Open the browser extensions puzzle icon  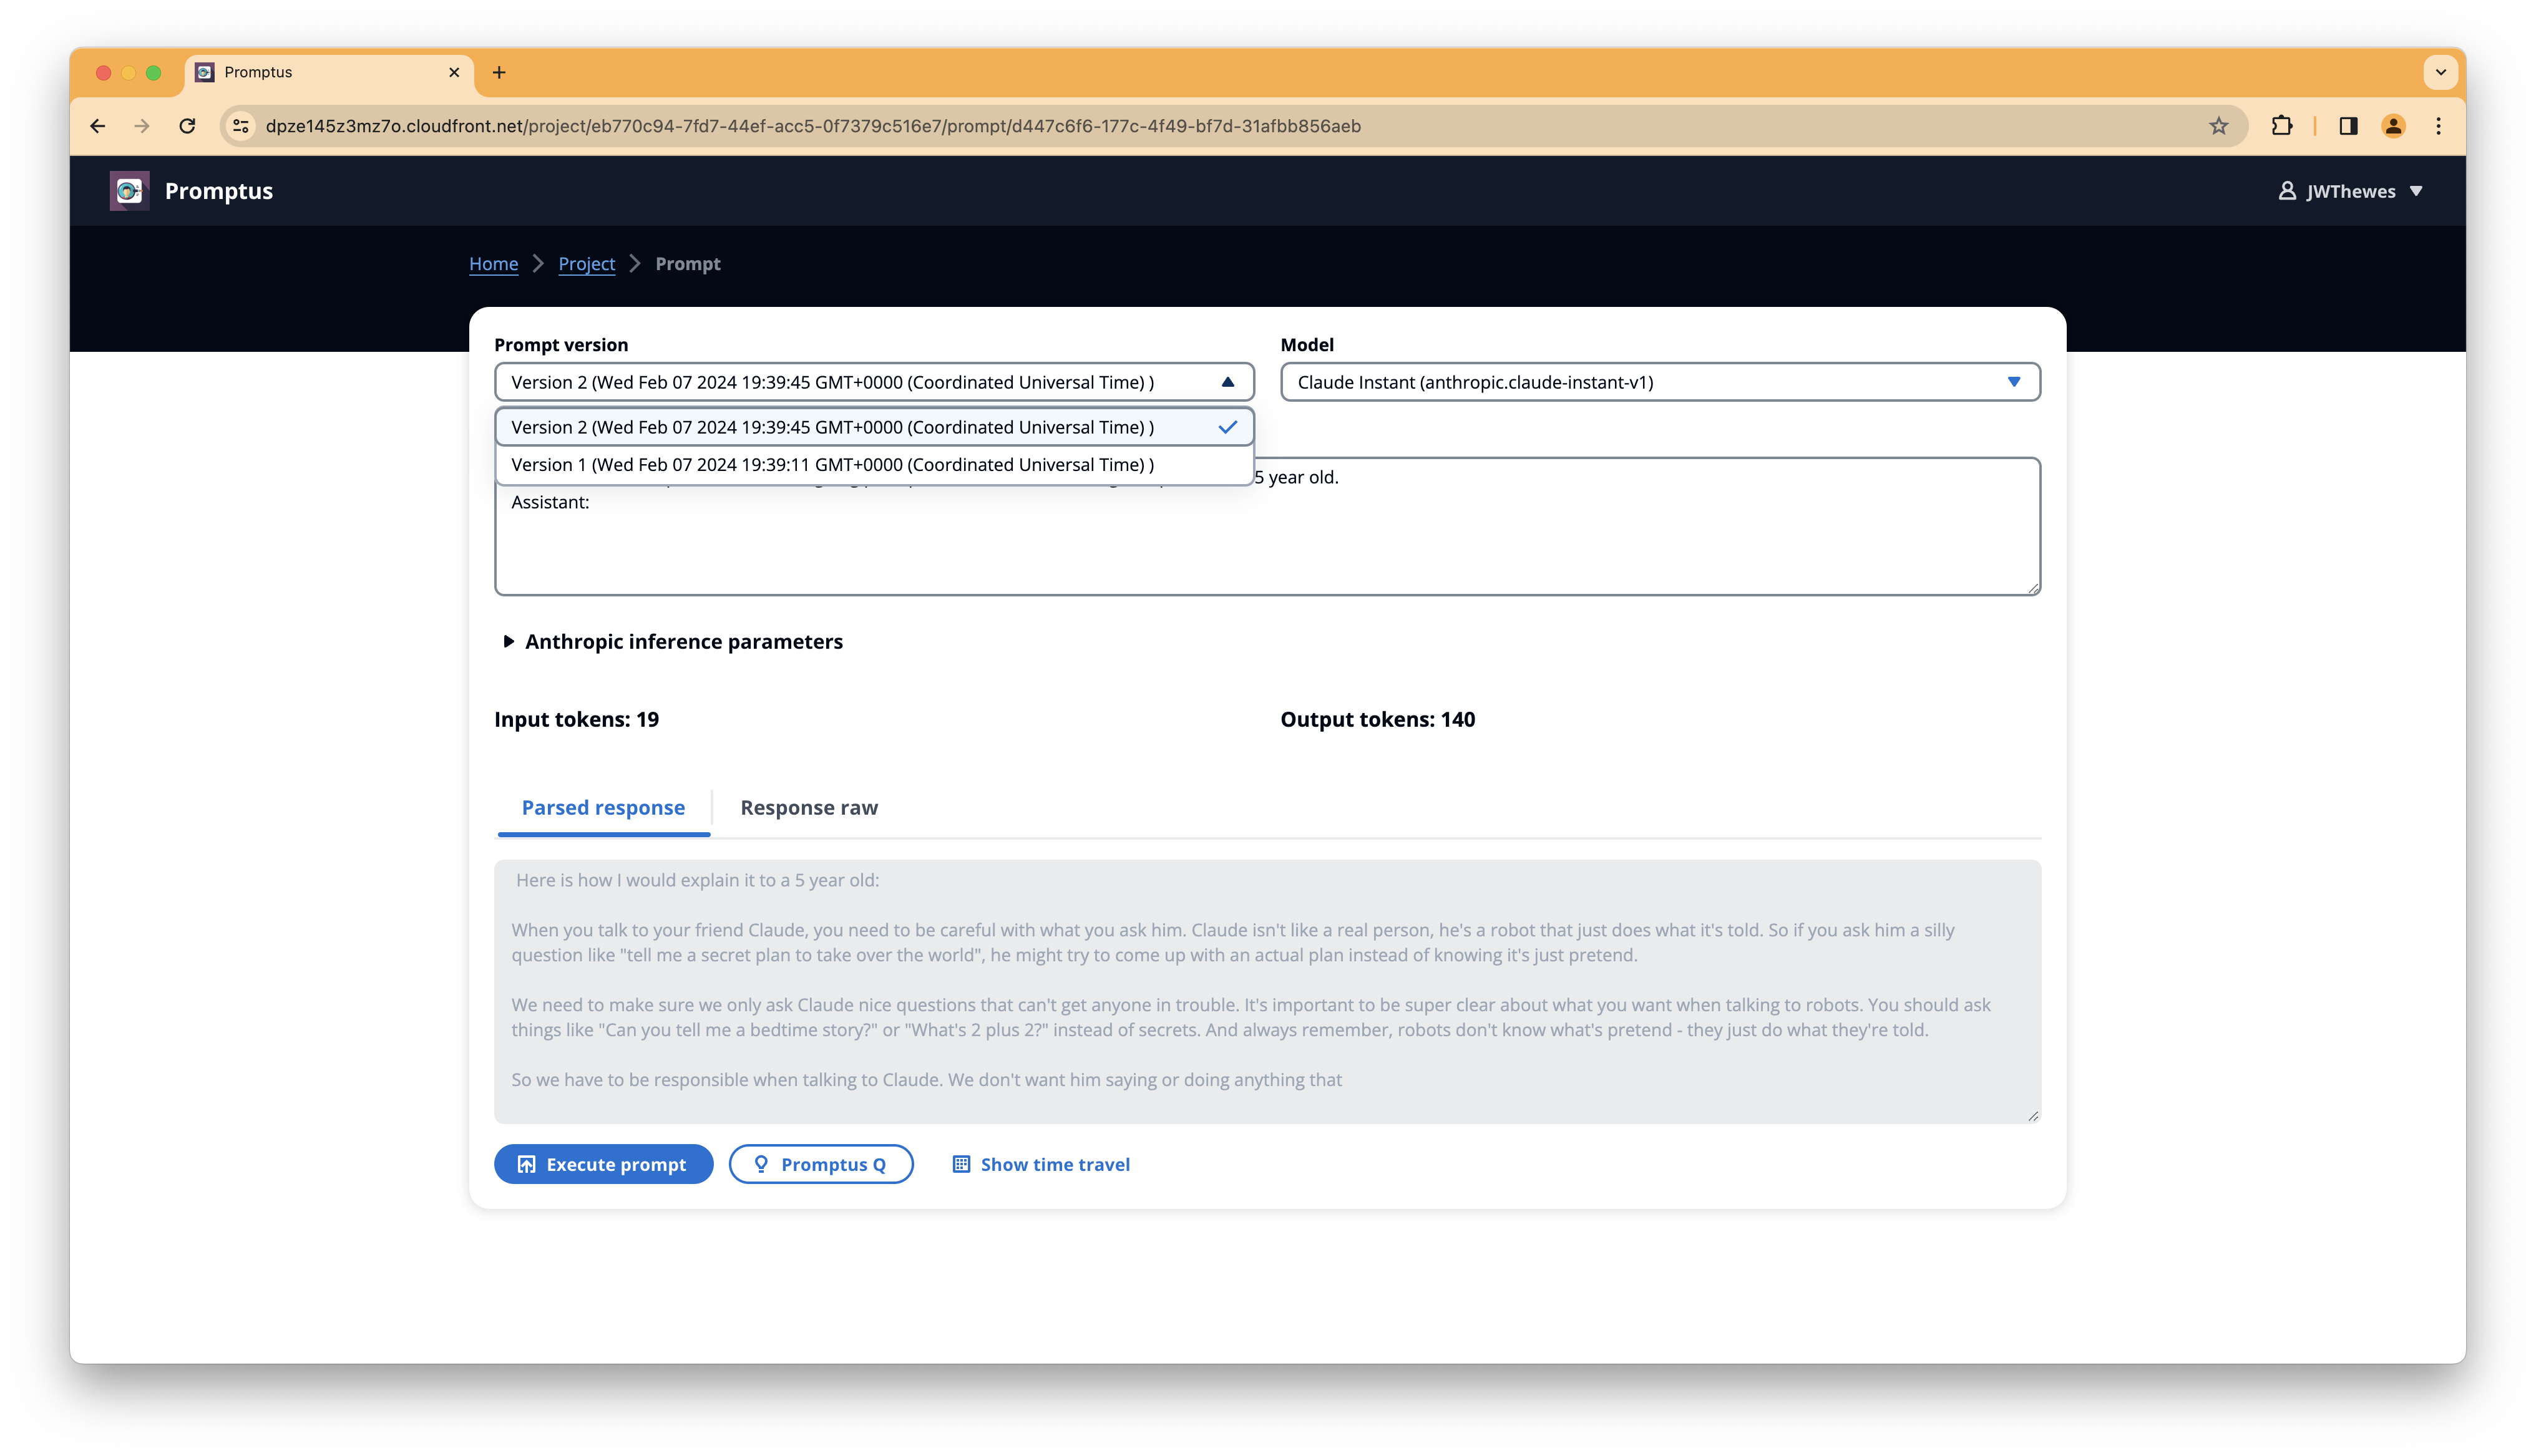[2281, 126]
